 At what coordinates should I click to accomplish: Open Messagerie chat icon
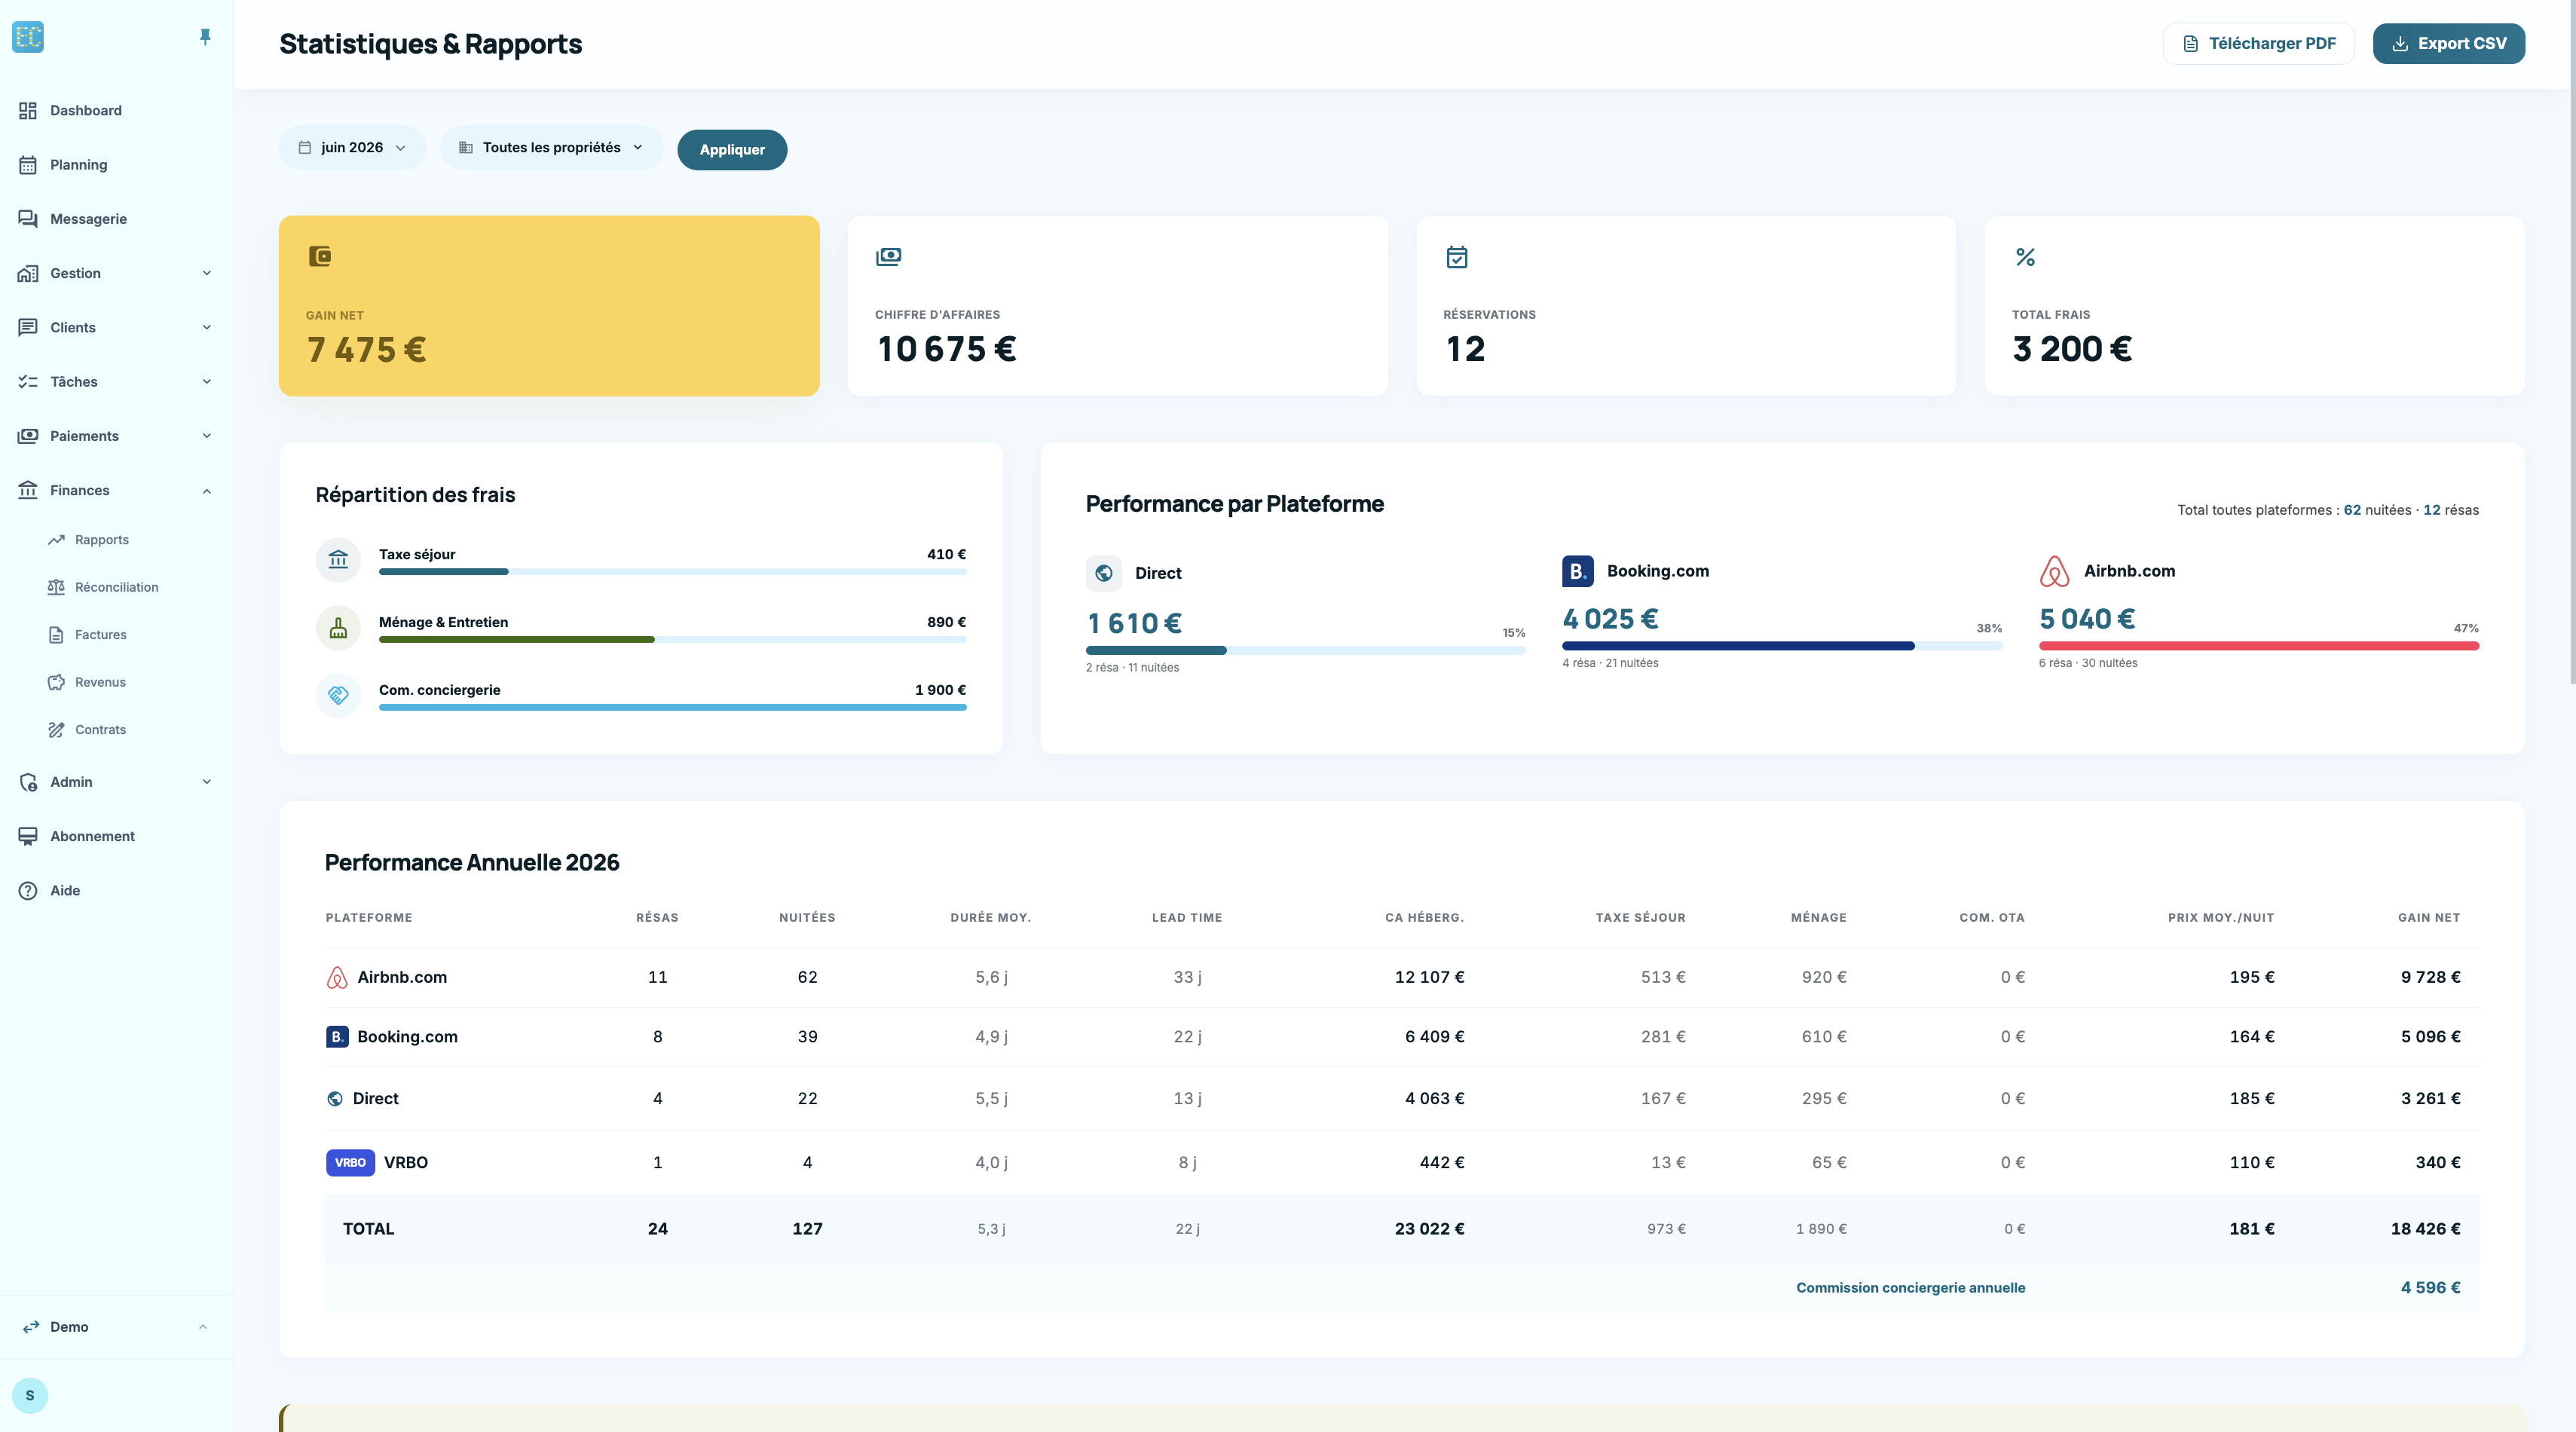(28, 219)
